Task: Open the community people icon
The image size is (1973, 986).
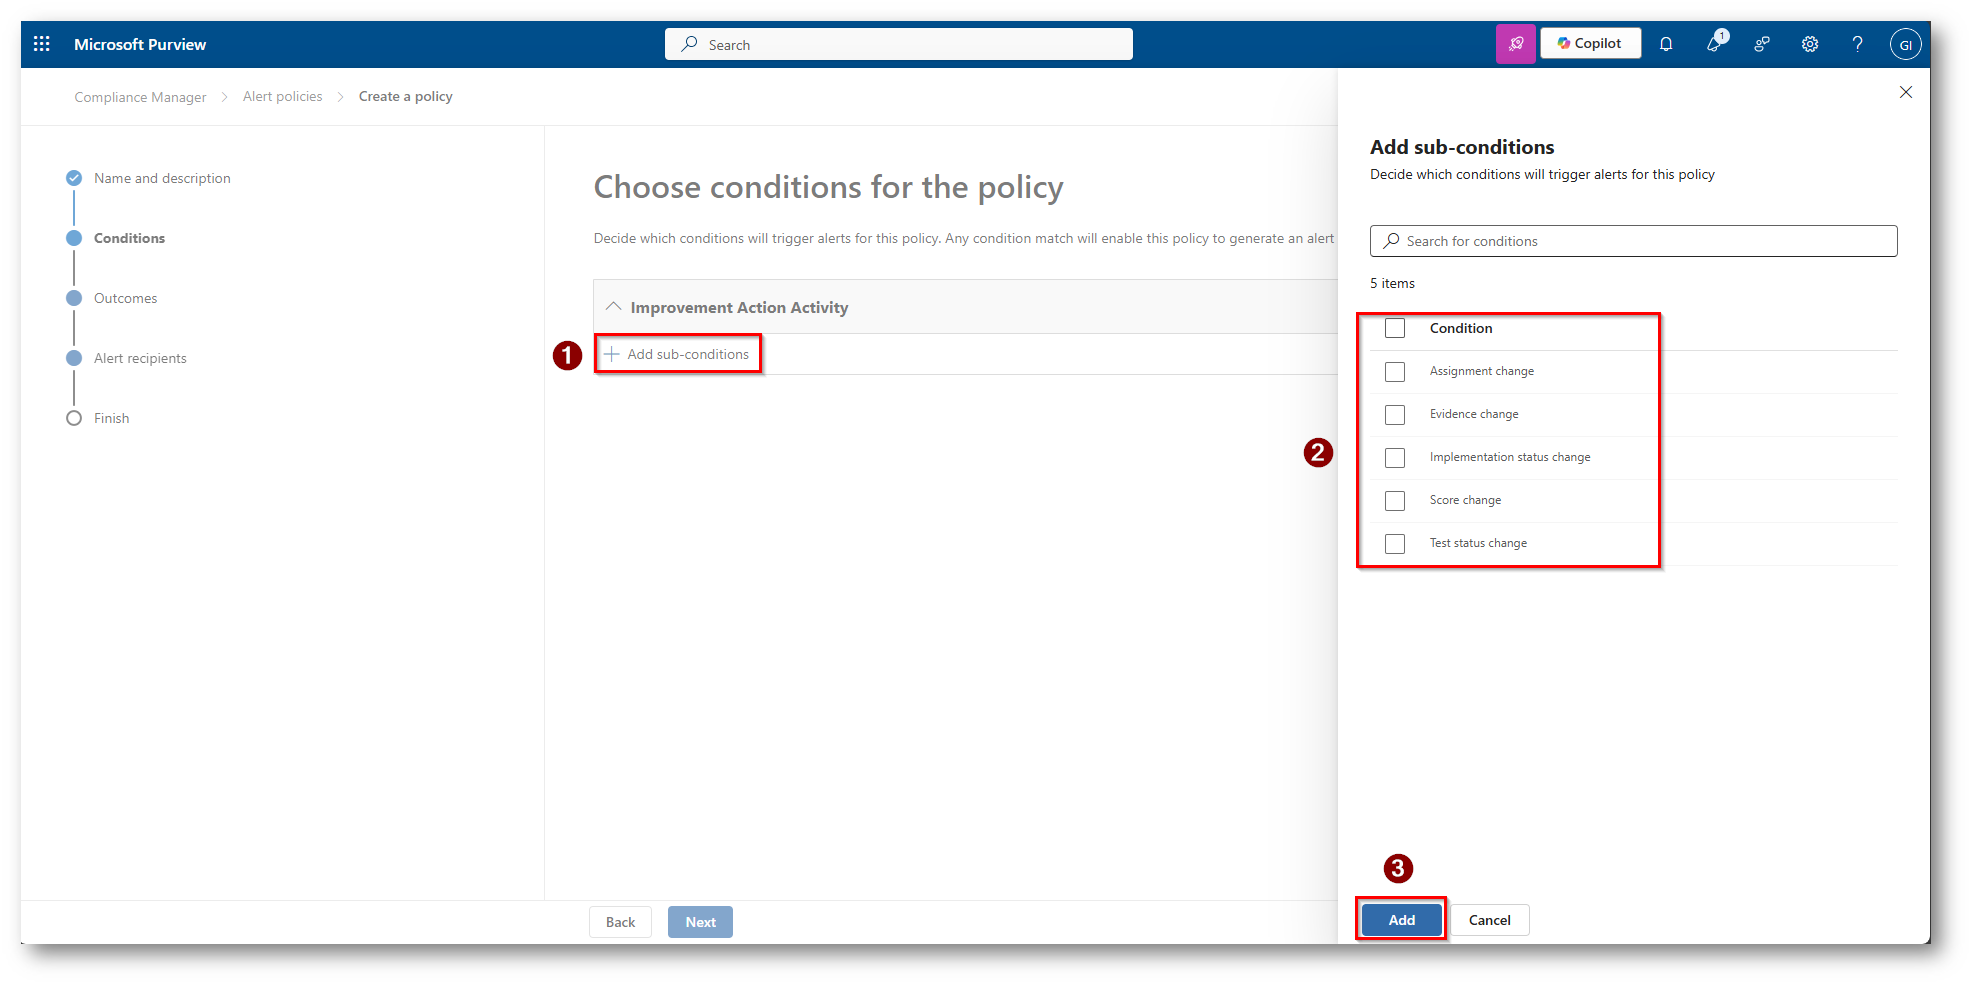Action: [1762, 44]
